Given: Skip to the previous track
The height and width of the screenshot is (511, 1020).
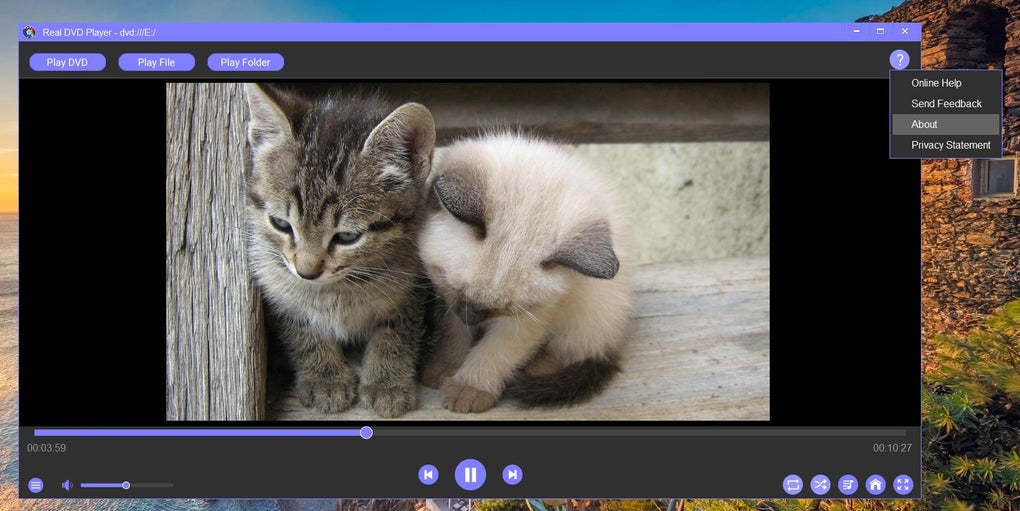Looking at the screenshot, I should 428,475.
